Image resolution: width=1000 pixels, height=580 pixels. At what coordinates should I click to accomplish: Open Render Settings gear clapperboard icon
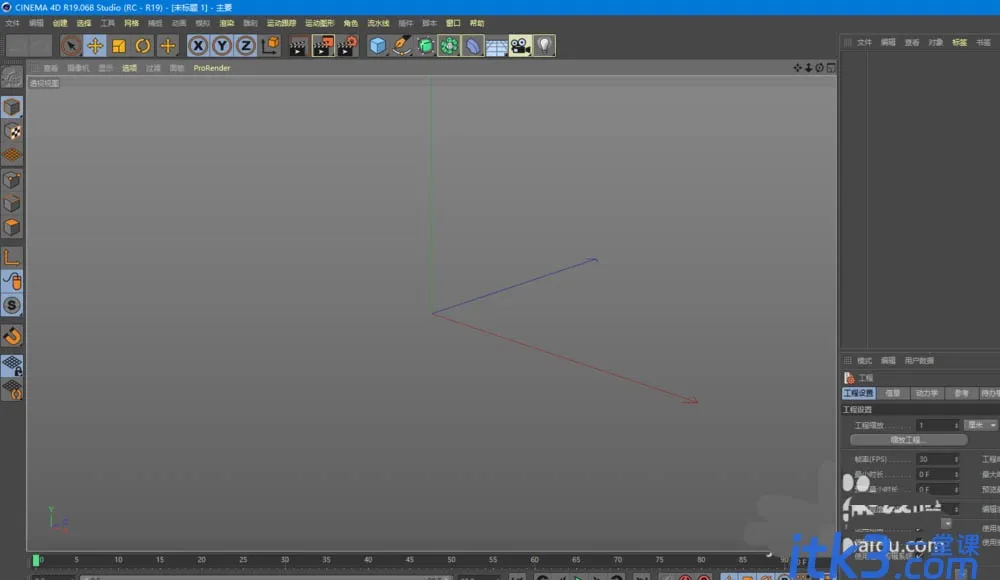(x=348, y=46)
